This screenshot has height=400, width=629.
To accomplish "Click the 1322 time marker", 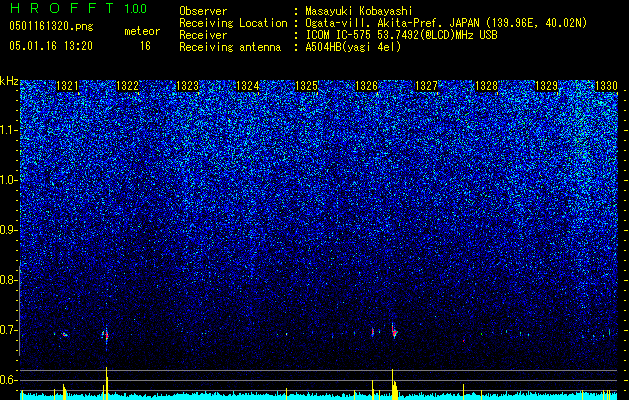I will tap(127, 86).
